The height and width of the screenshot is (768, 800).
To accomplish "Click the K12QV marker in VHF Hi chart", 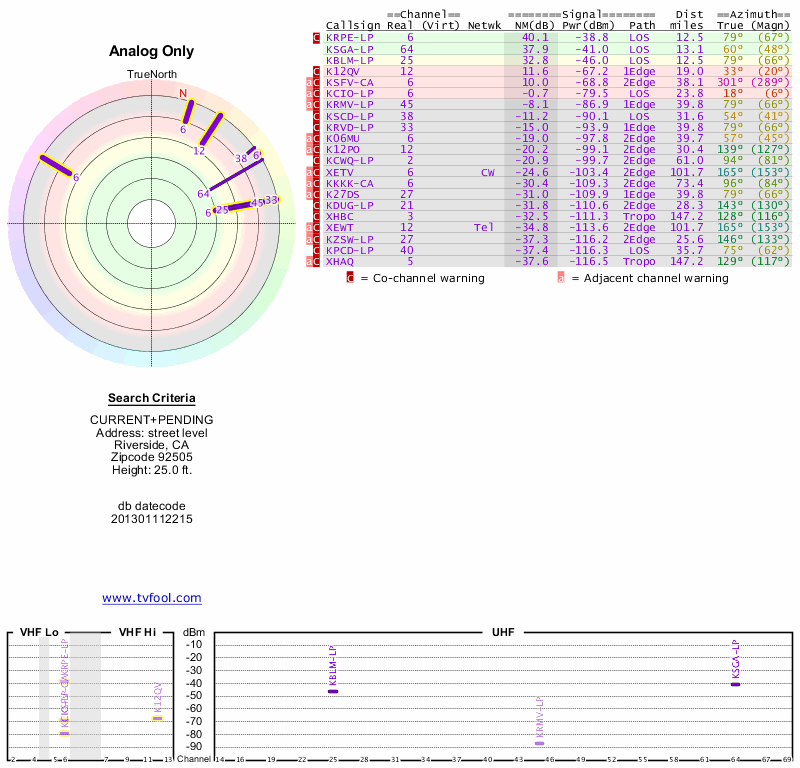I will click(x=157, y=718).
